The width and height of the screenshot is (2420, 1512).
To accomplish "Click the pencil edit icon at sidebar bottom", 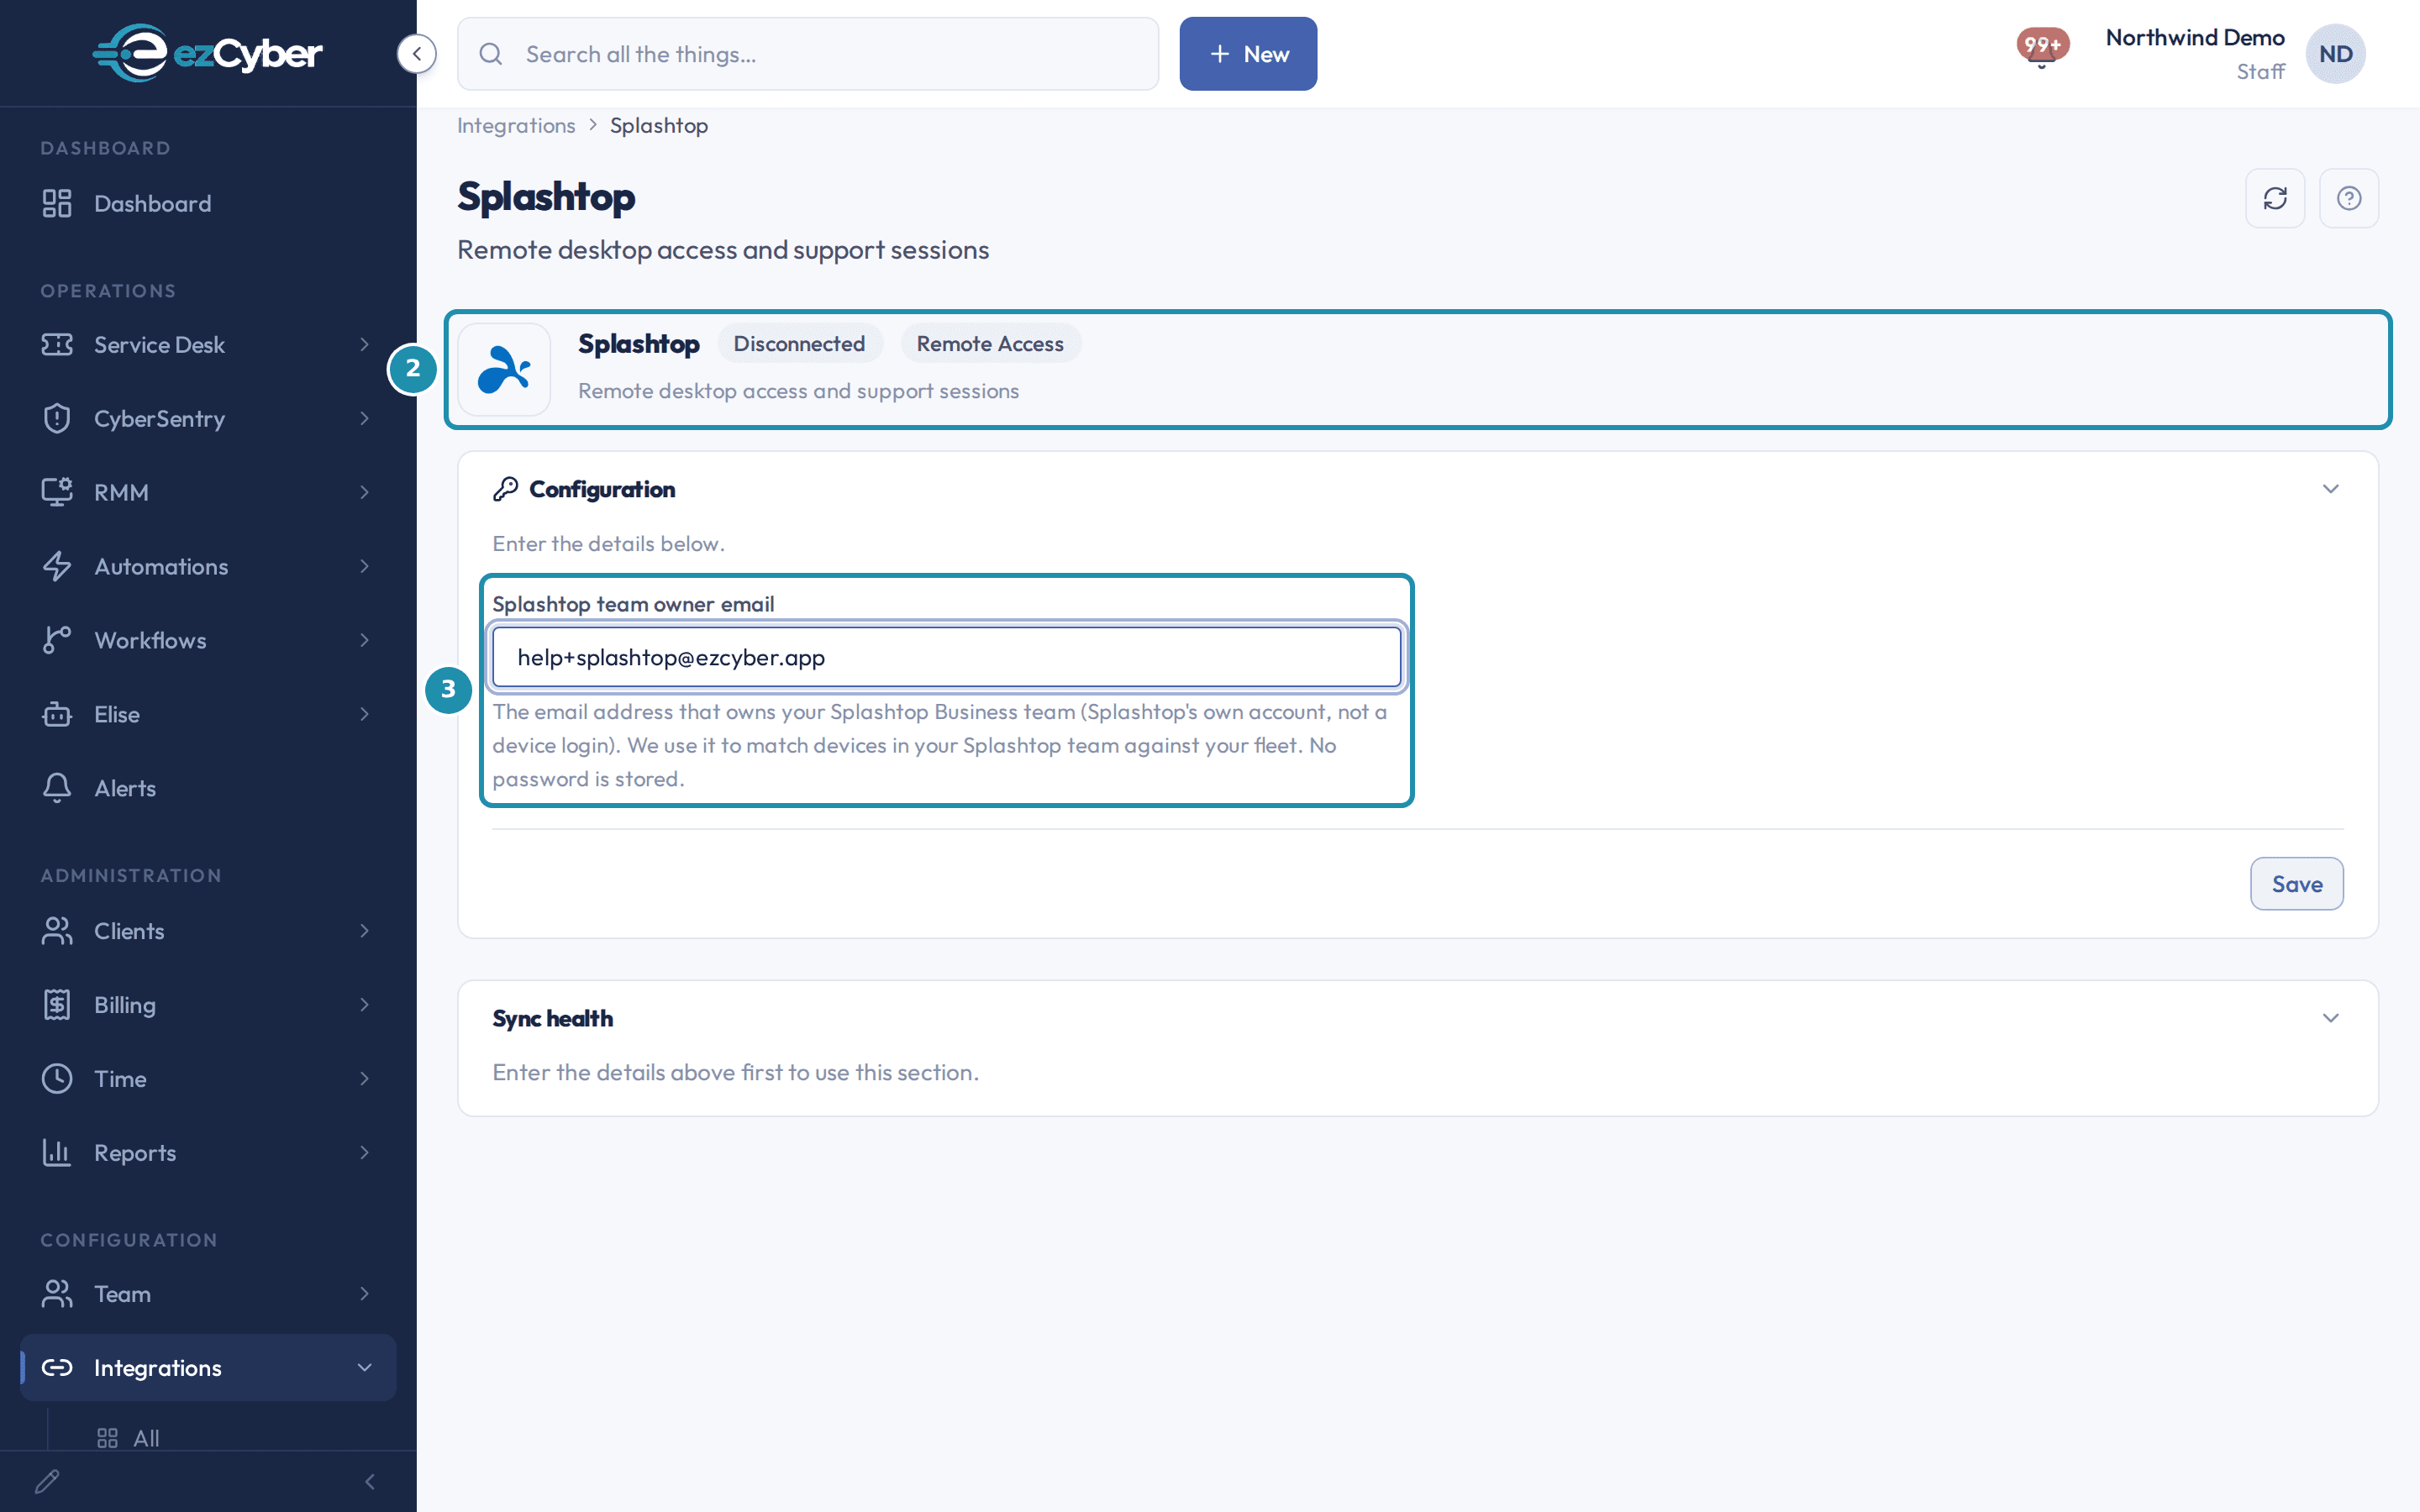I will (47, 1481).
